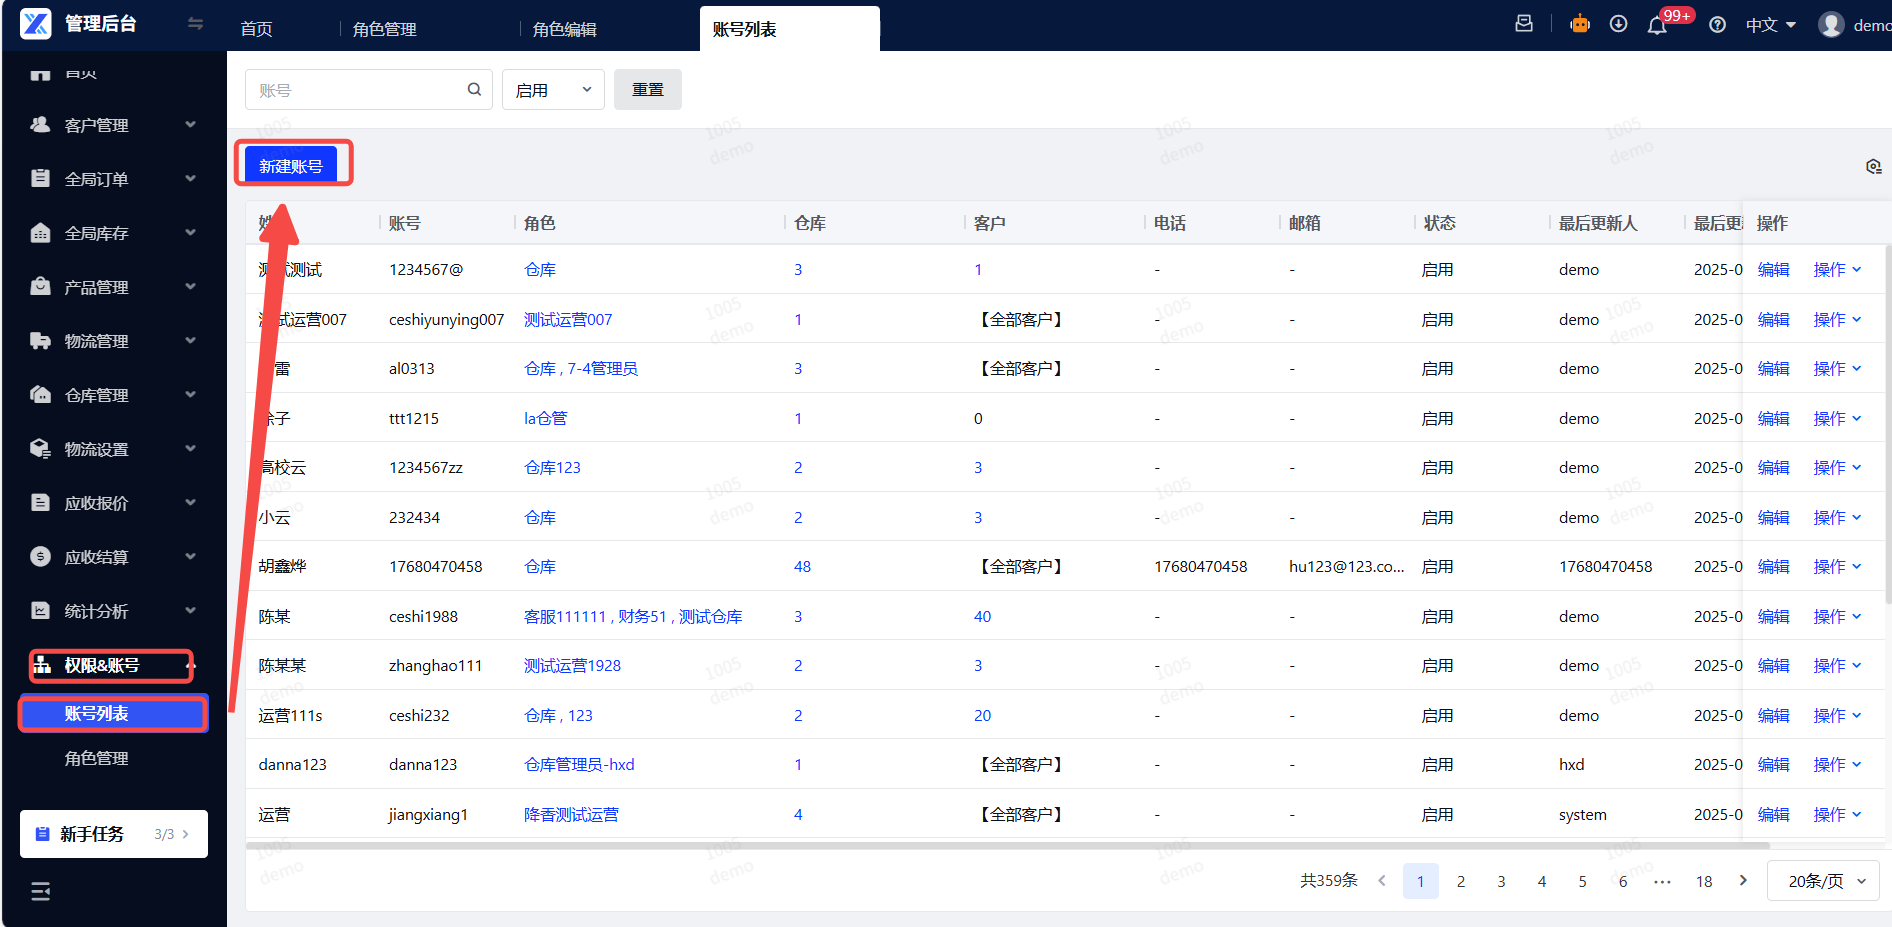
Task: Jump to page 5 in pagination
Action: [x=1582, y=881]
